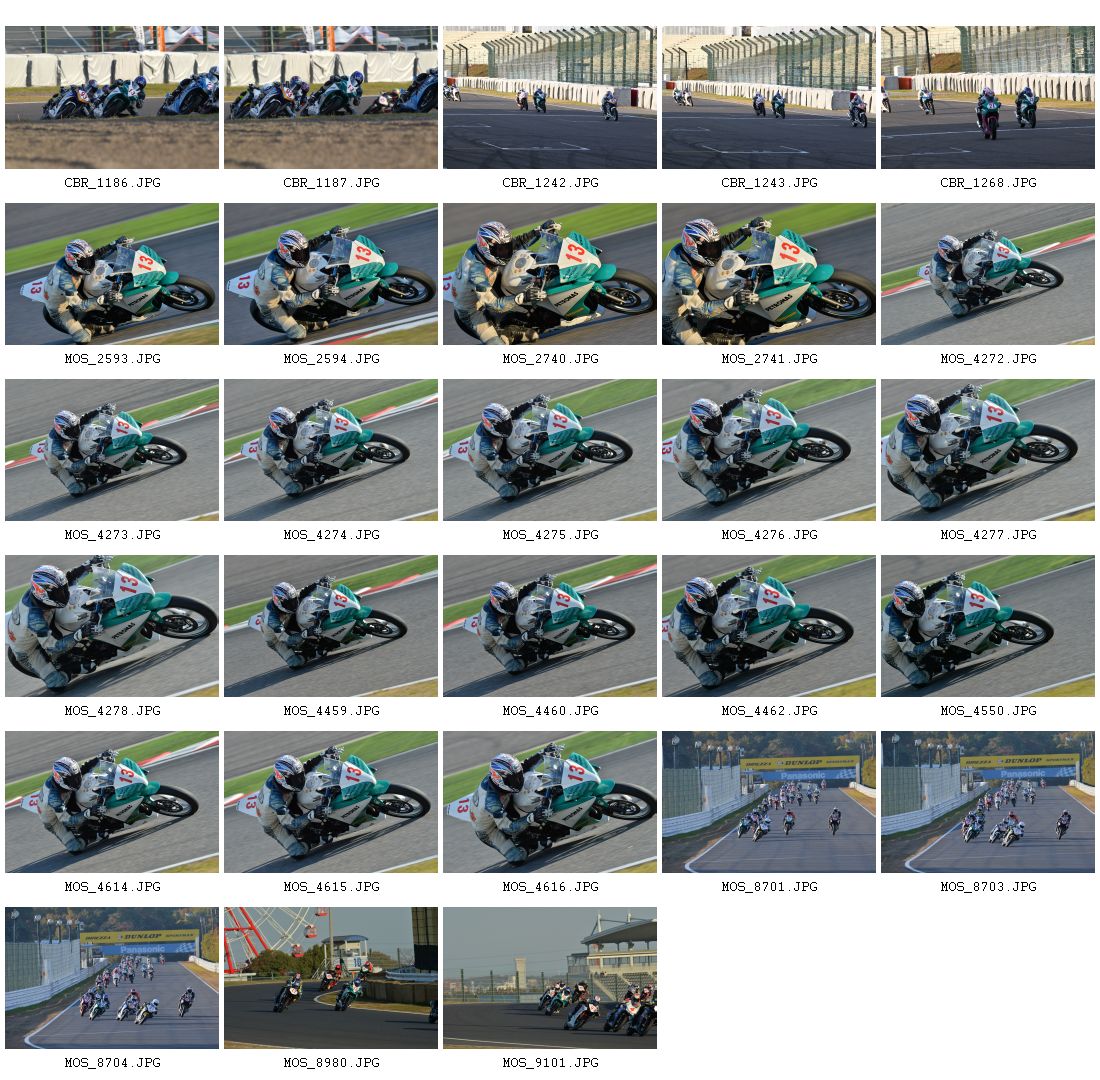Click the MOS_8704.JPG thumbnail
The image size is (1100, 1080).
(x=112, y=978)
